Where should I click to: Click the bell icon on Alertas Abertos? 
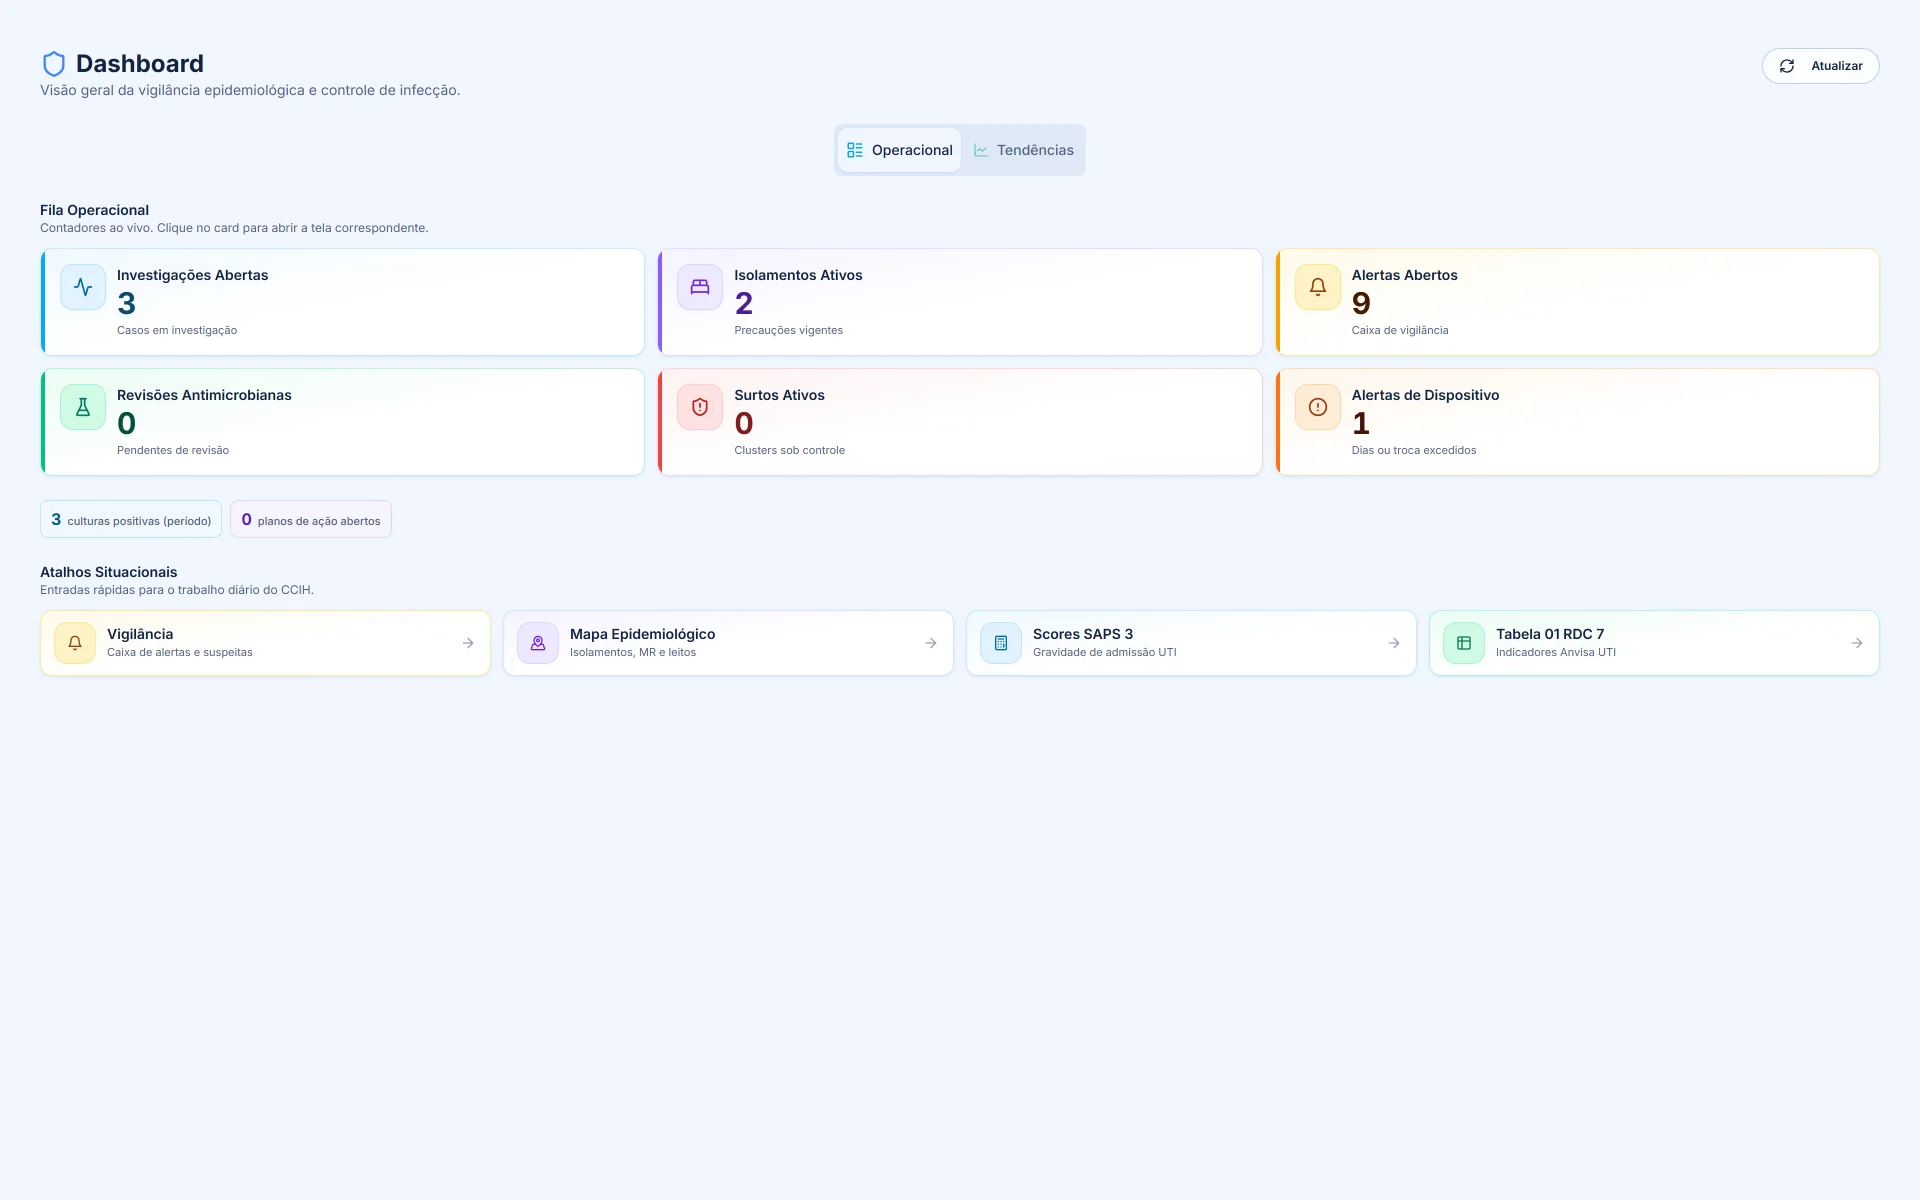click(1318, 287)
